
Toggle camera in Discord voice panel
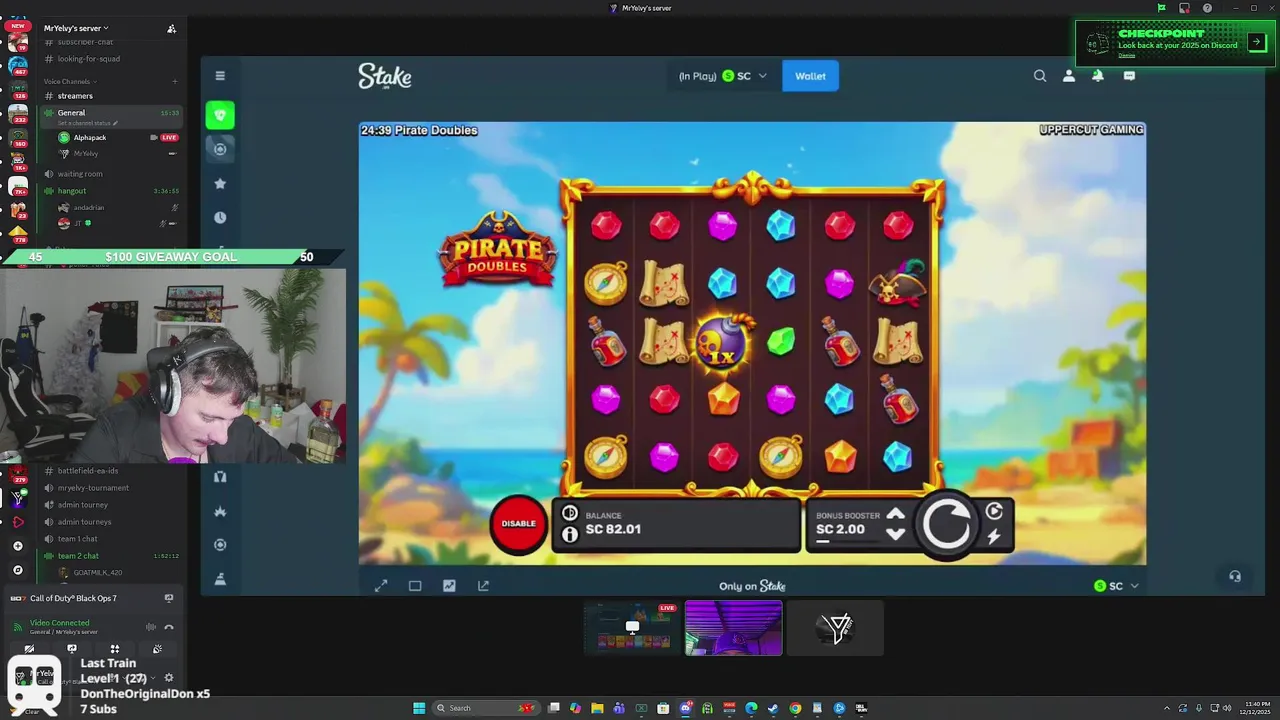29,649
